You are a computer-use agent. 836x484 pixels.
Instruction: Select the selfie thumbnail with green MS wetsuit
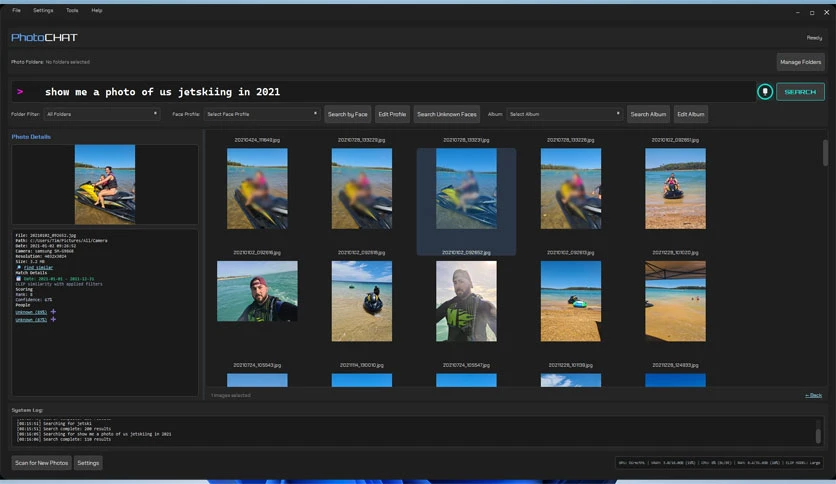[466, 301]
